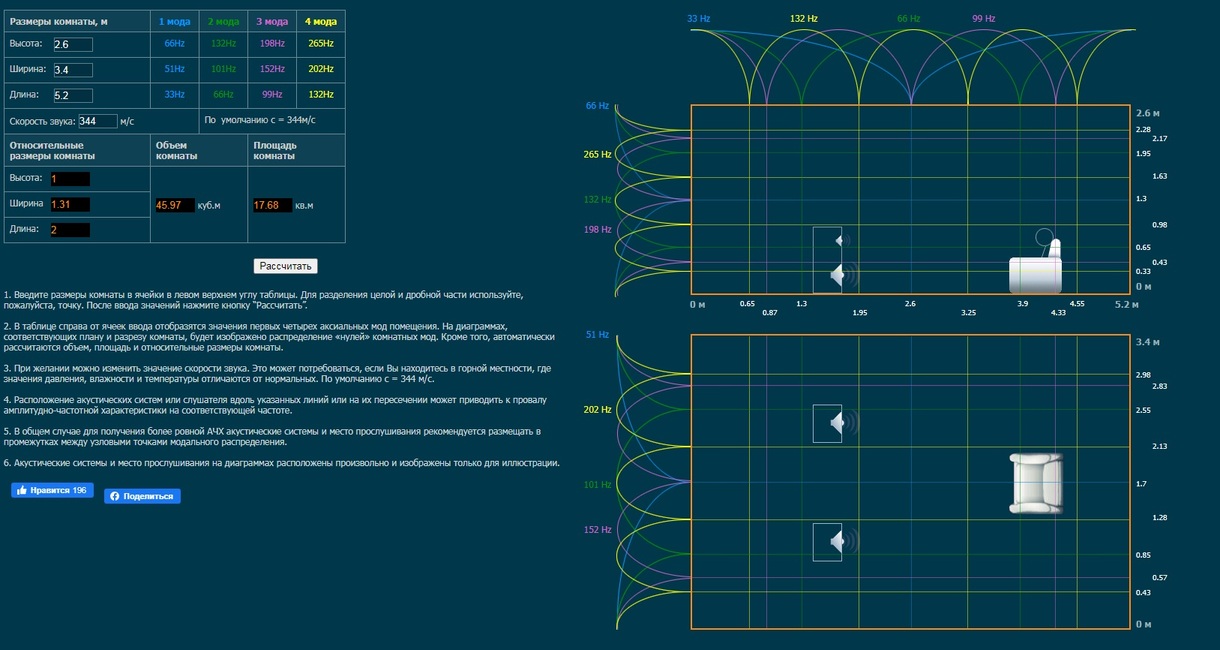The image size is (1220, 650).
Task: Click the speaker tweeter in the side-view diagram
Action: coord(838,240)
